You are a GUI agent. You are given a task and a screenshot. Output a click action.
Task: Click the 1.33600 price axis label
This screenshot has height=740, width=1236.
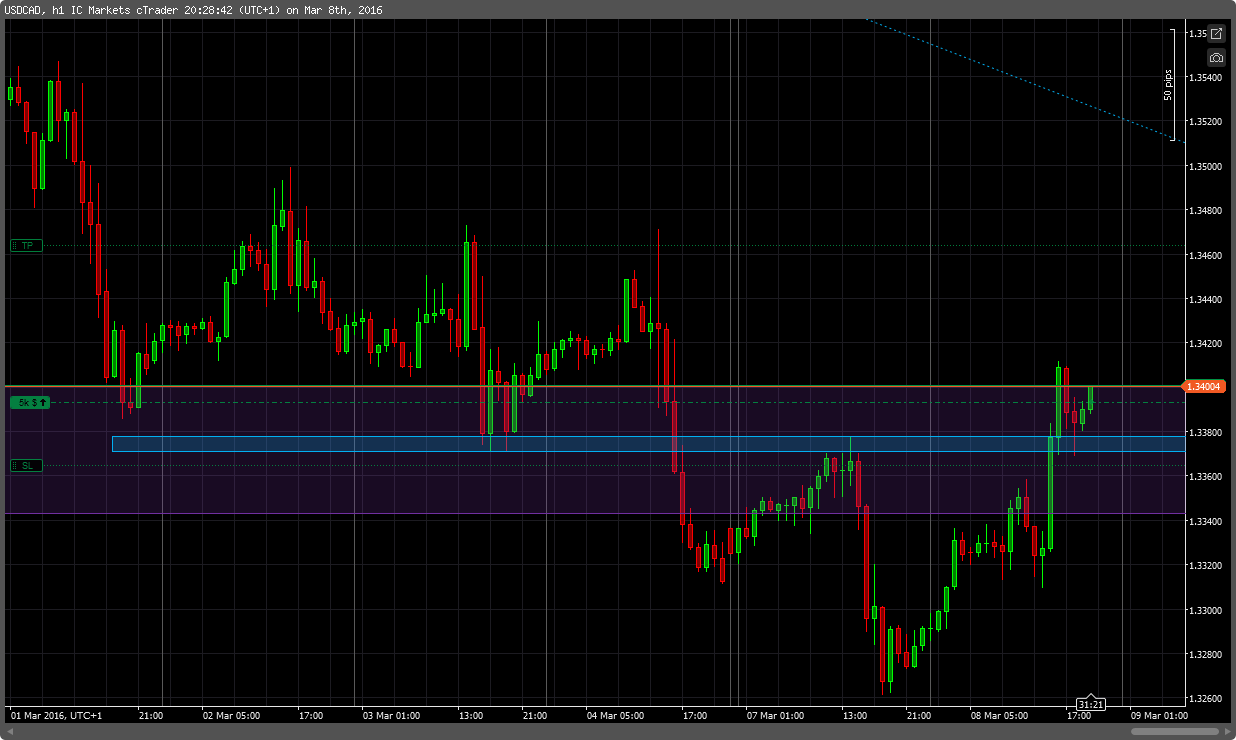(1206, 477)
